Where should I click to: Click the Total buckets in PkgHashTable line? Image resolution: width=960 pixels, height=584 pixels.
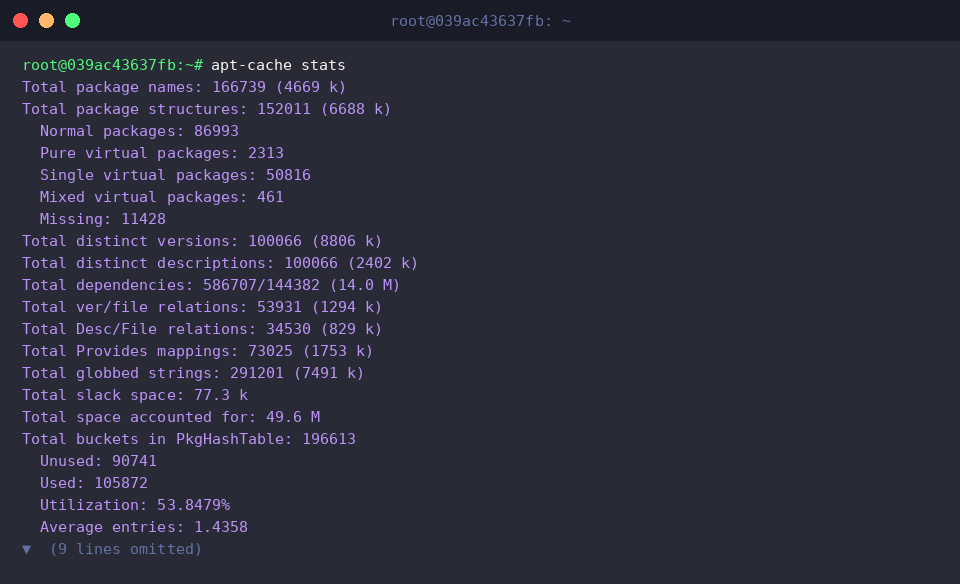(x=189, y=440)
